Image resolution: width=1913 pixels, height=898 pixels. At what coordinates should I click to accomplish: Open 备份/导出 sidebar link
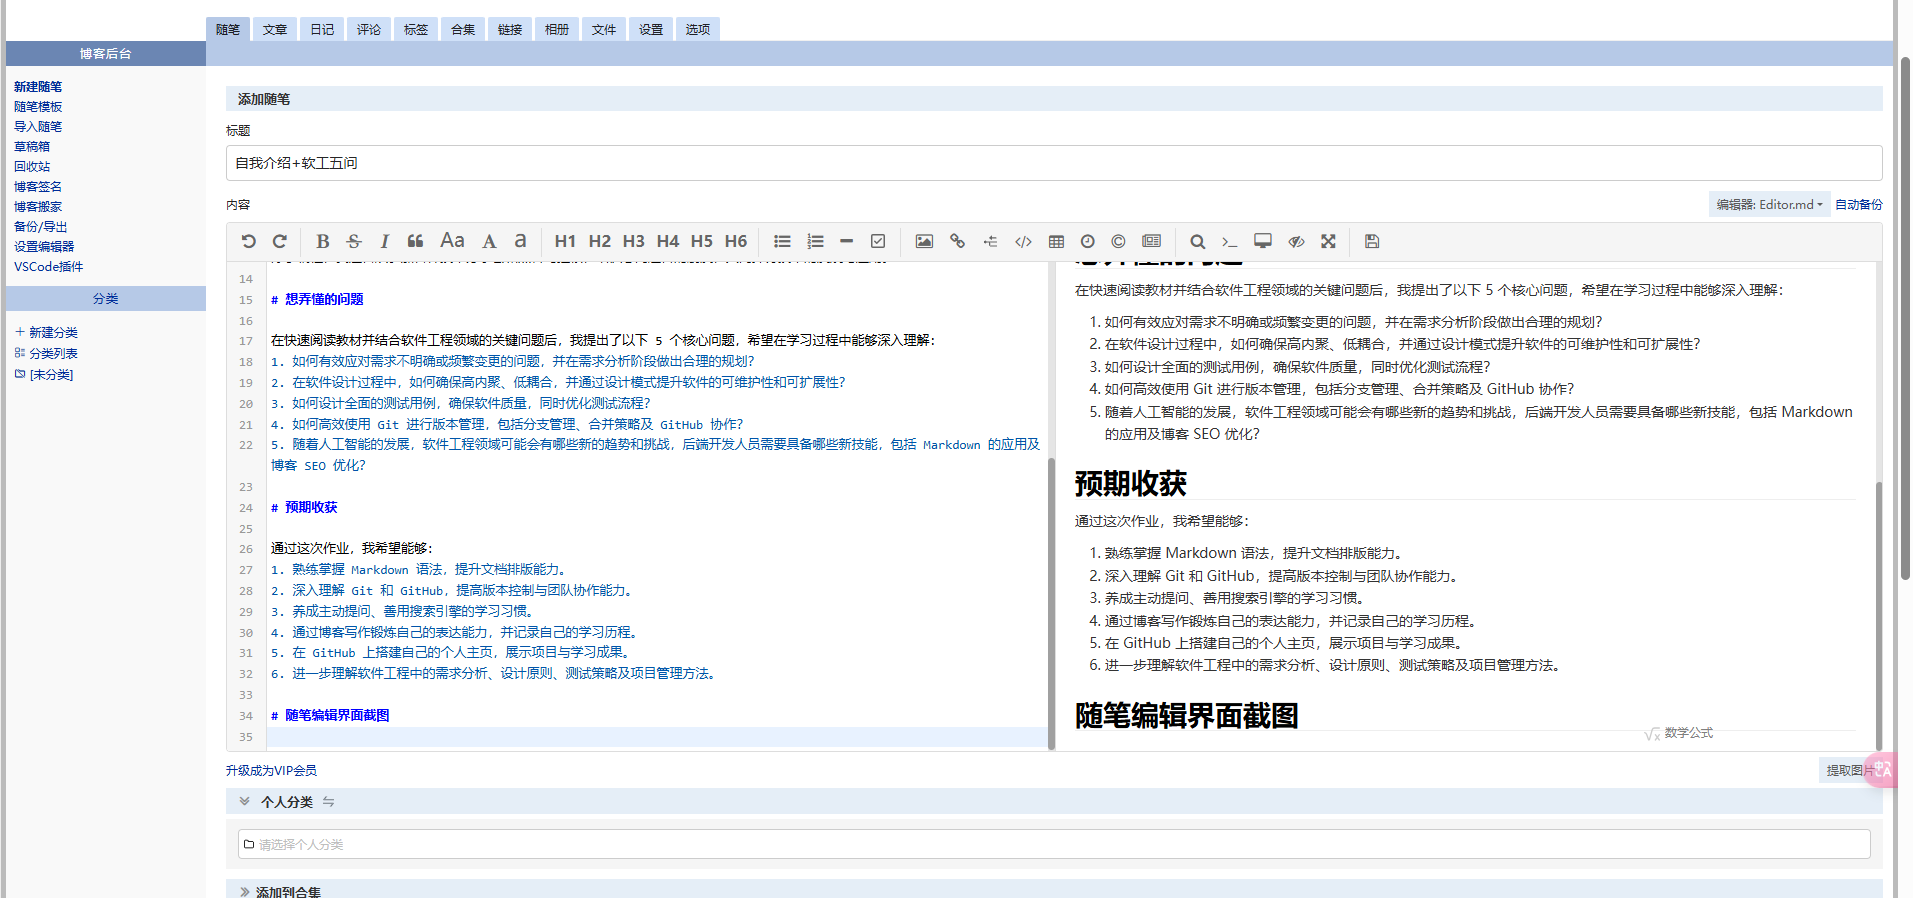click(41, 227)
